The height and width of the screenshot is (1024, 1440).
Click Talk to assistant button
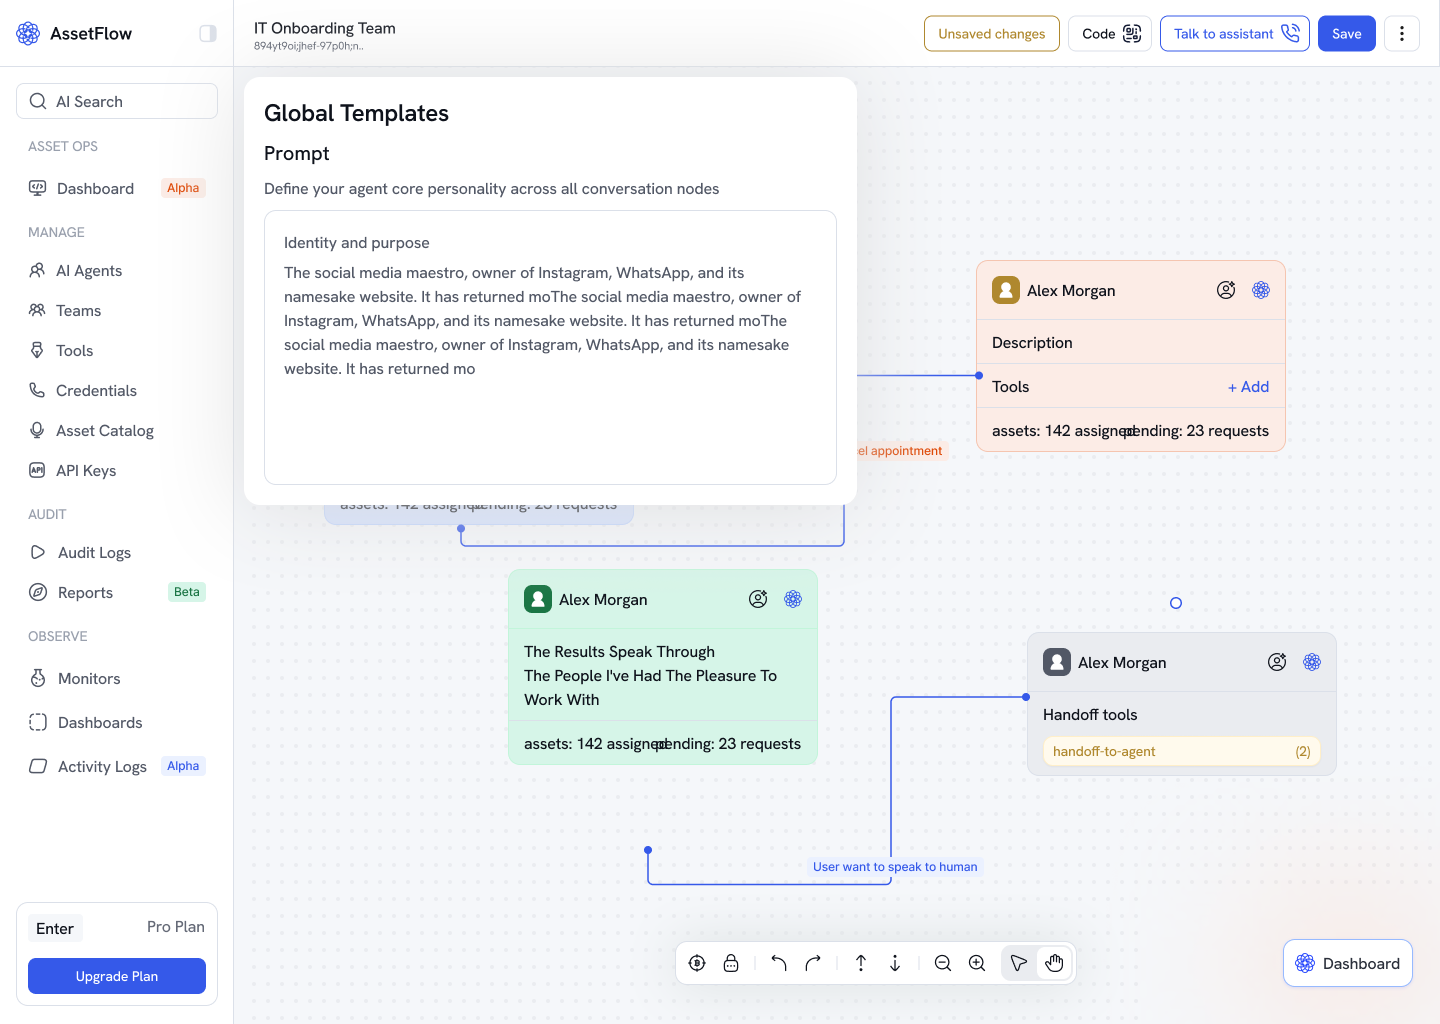1235,33
